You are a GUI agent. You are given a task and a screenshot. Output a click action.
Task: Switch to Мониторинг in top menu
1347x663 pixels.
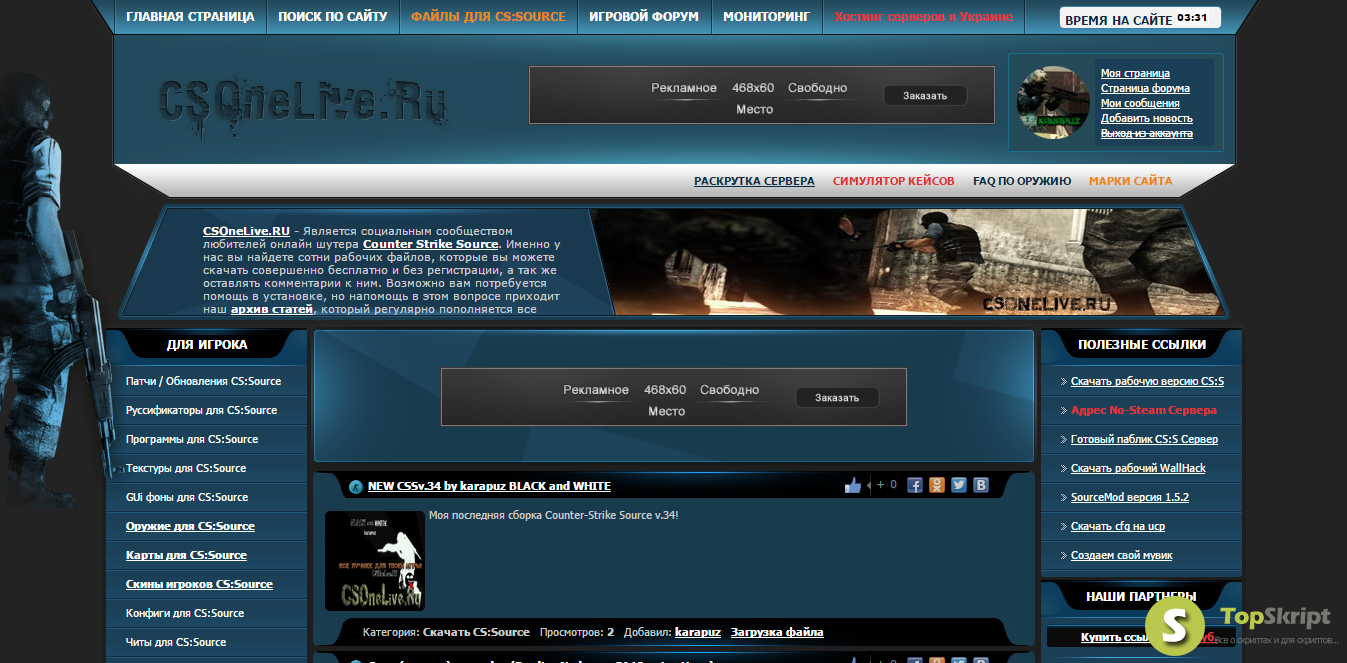(x=766, y=17)
